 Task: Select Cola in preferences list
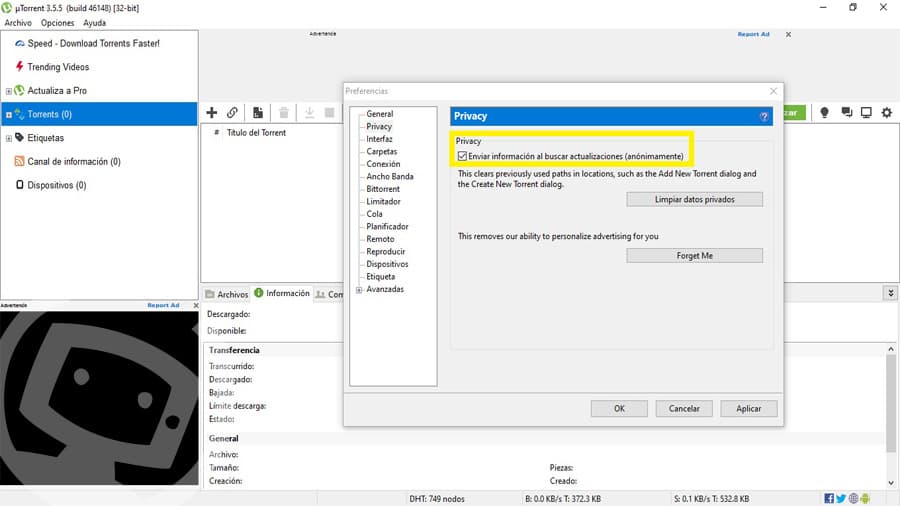pos(374,214)
